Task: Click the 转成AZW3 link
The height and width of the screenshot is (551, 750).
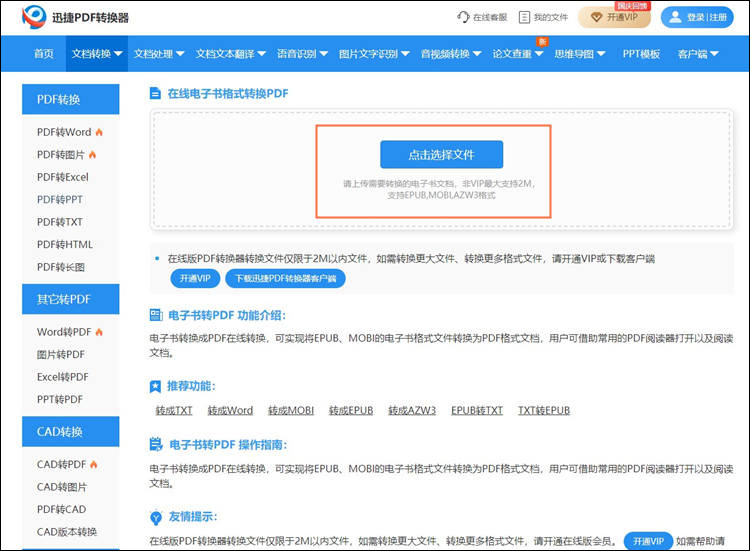Action: click(412, 411)
